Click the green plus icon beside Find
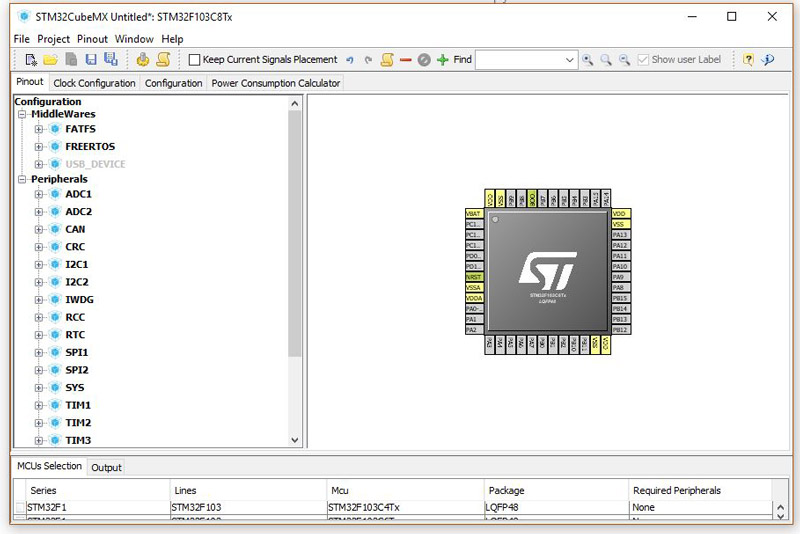Image resolution: width=800 pixels, height=534 pixels. point(442,60)
